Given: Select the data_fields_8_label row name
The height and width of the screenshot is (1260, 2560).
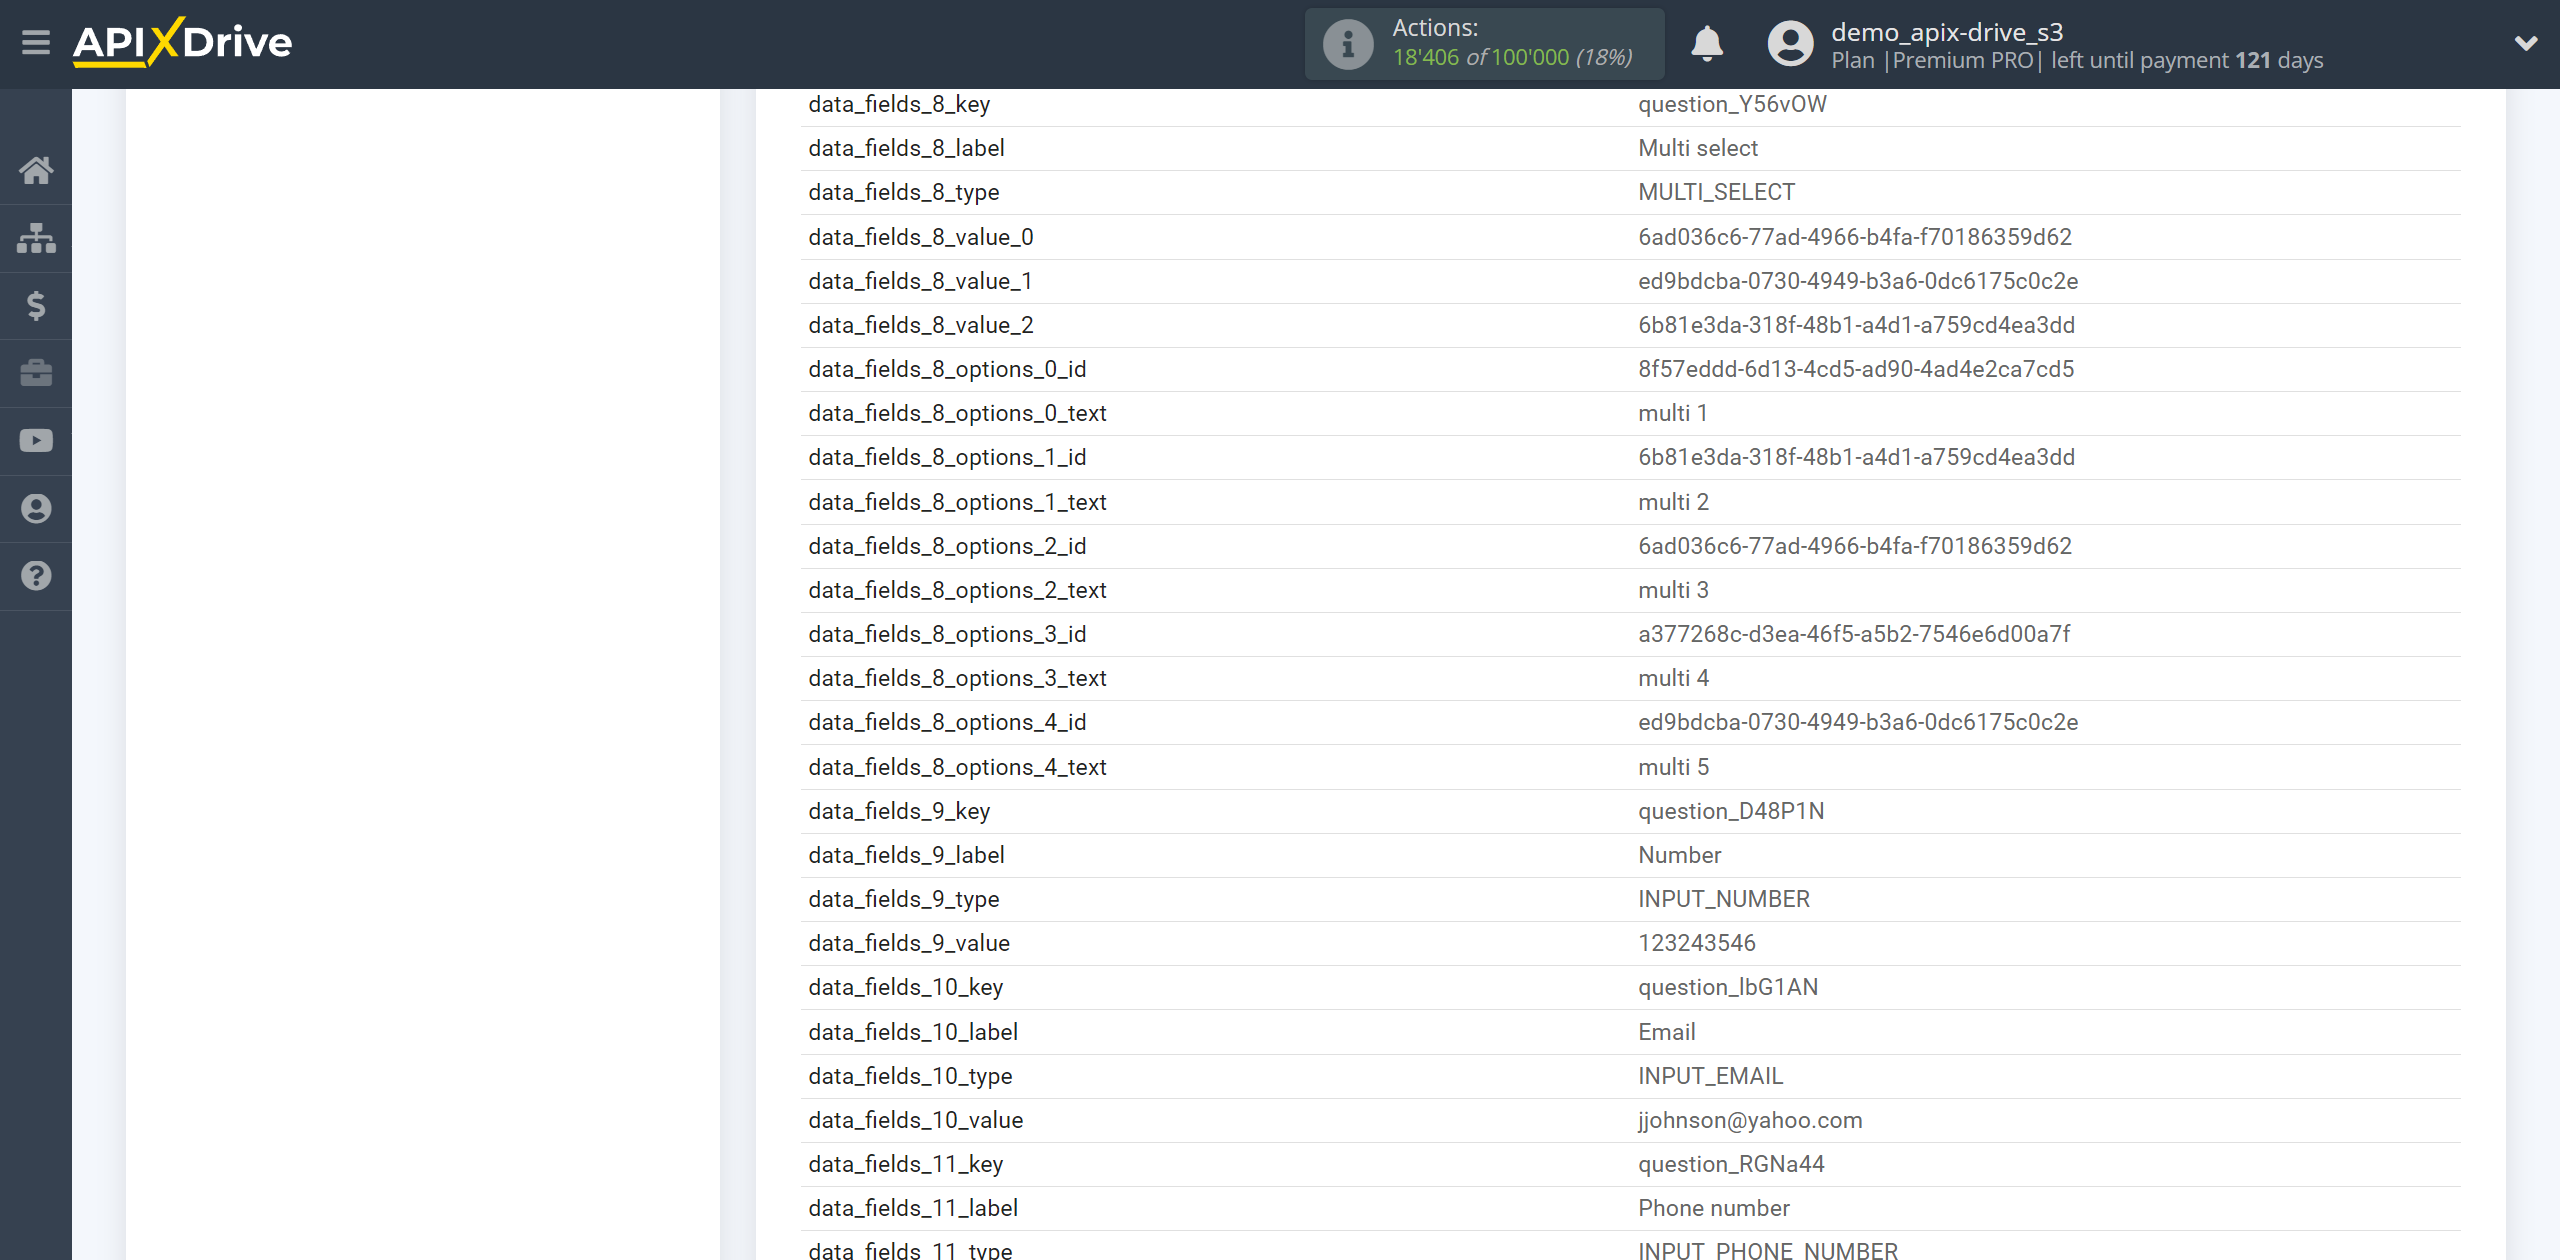Looking at the screenshot, I should [x=906, y=148].
